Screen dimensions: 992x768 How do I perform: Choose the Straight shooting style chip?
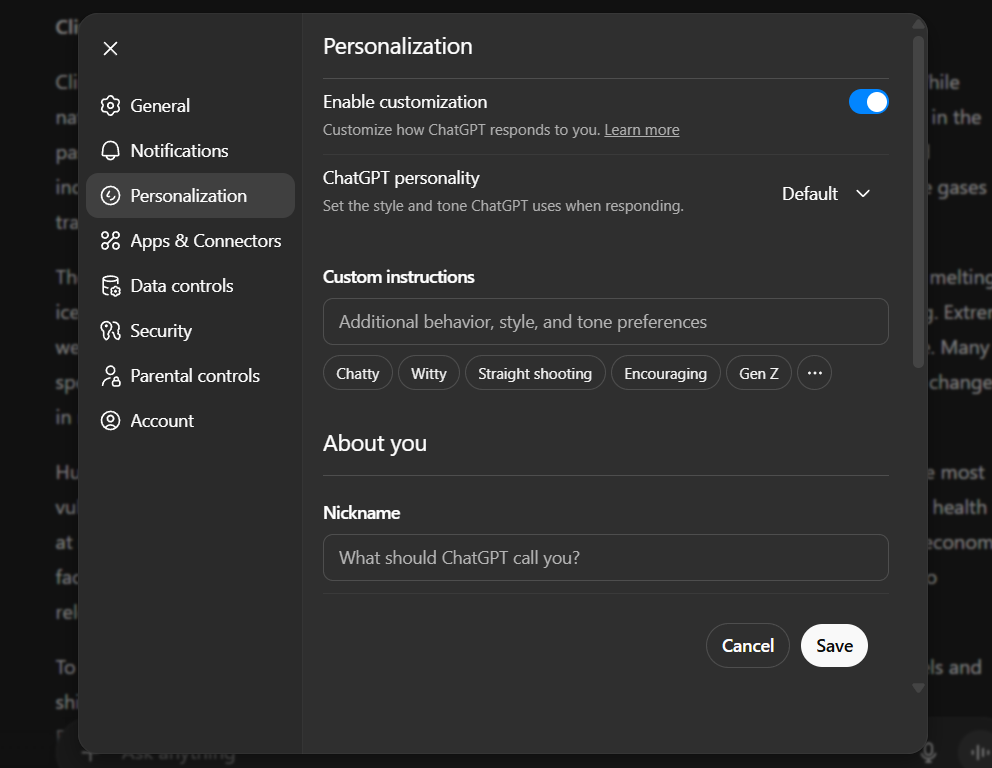tap(535, 374)
